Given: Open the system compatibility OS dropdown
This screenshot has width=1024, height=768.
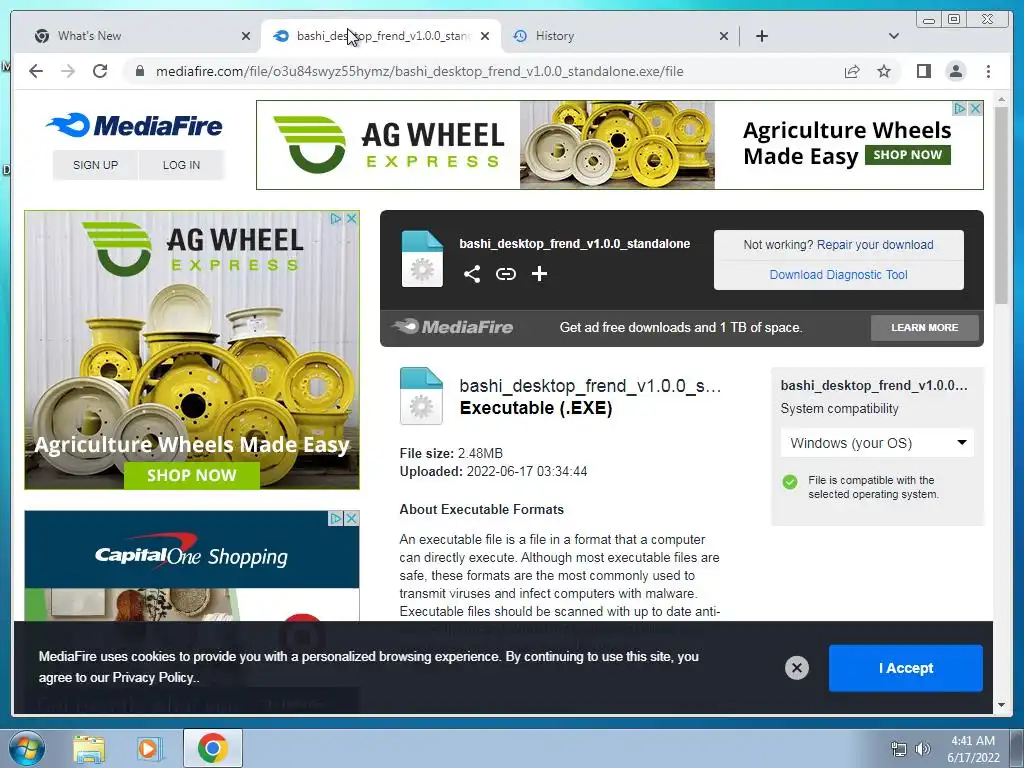Looking at the screenshot, I should tap(877, 443).
